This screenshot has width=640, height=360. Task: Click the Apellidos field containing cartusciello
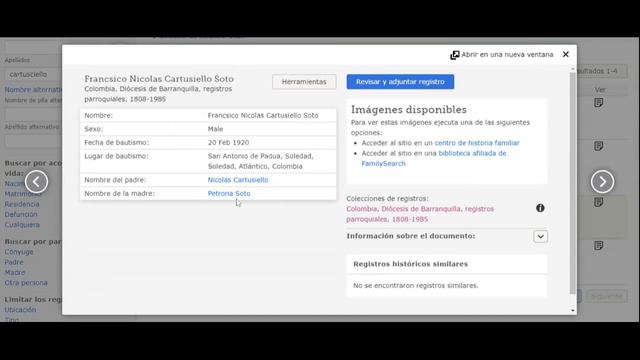coord(33,74)
